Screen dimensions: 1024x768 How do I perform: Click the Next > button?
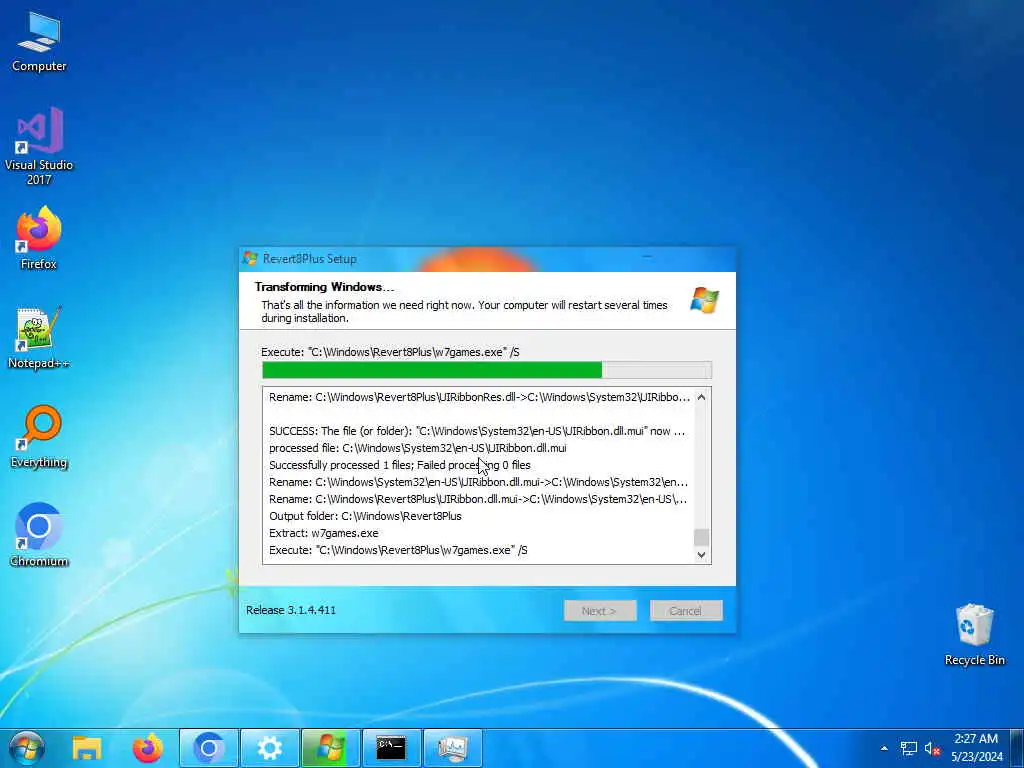(x=600, y=611)
